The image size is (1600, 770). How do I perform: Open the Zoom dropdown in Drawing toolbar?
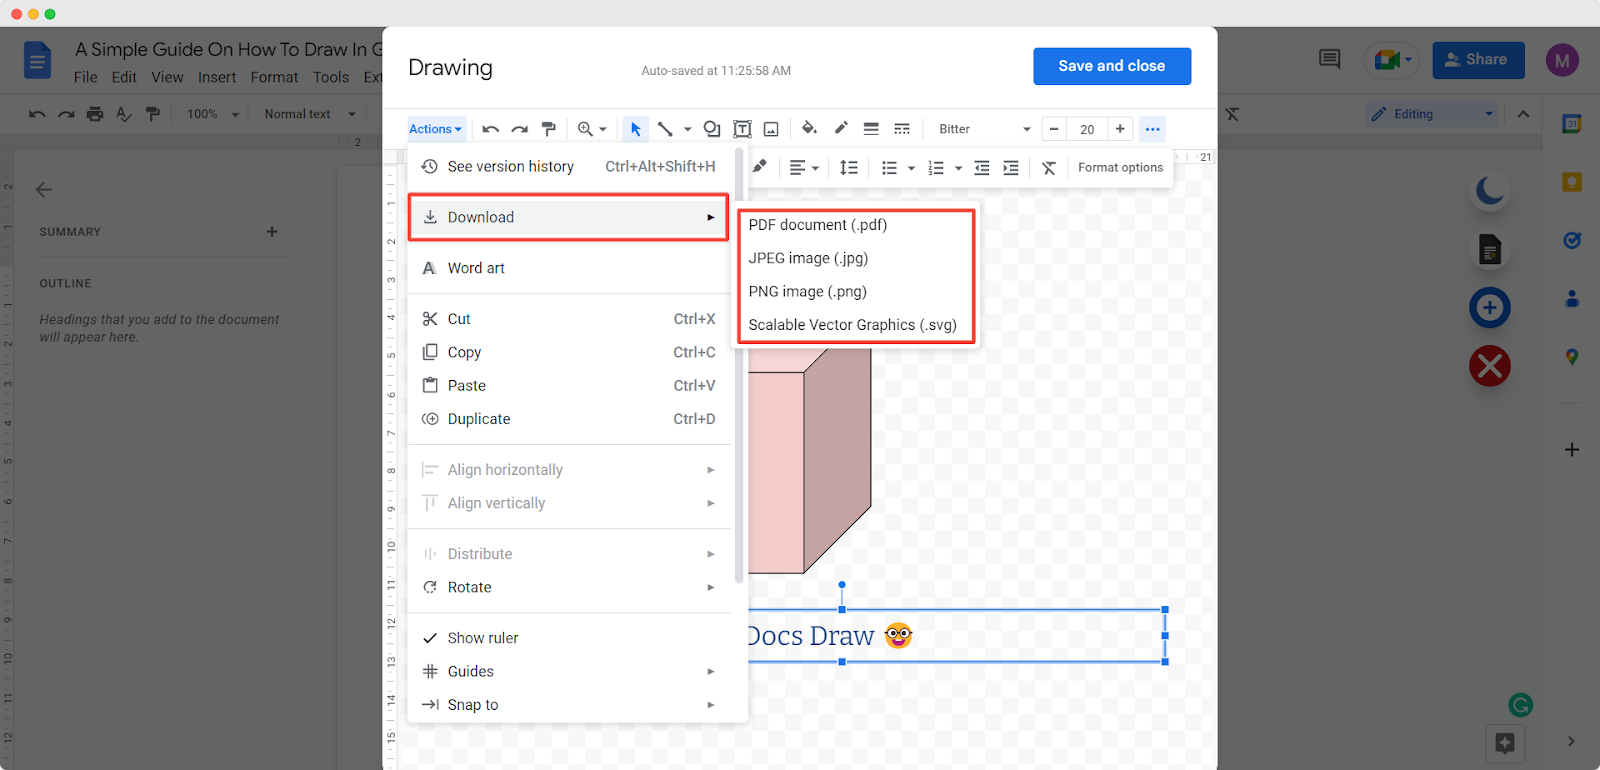tap(592, 129)
